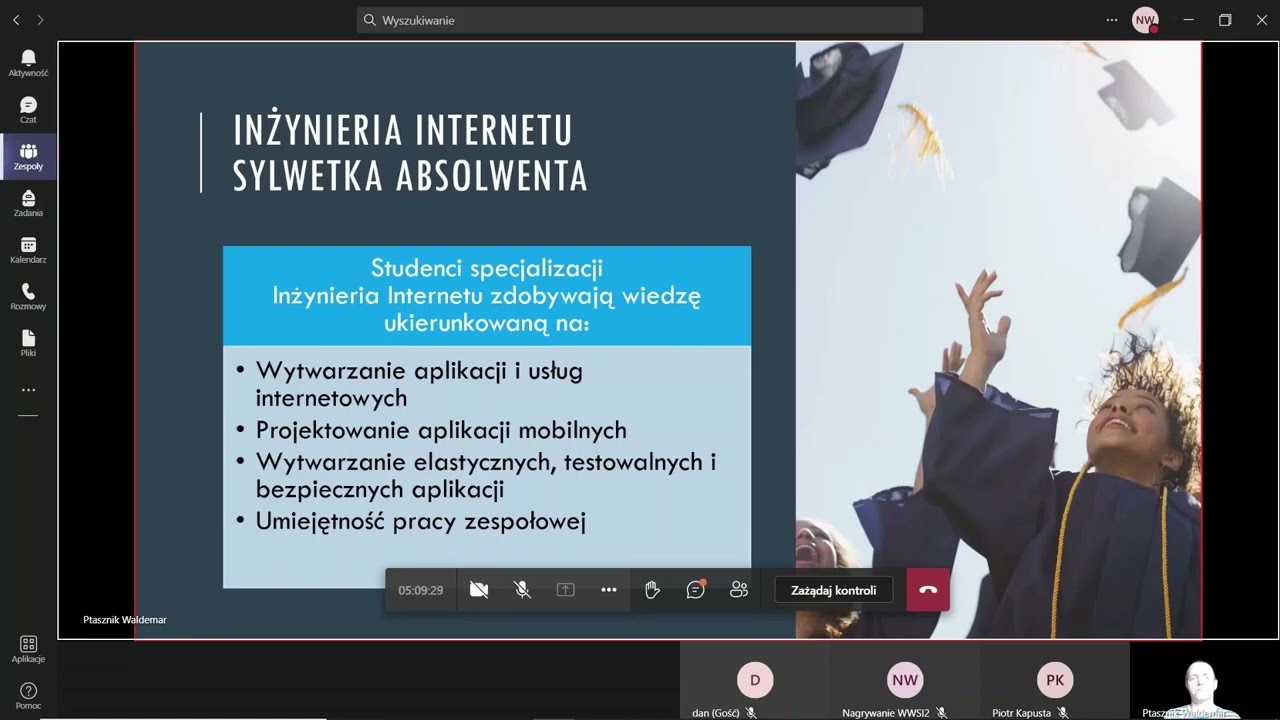The width and height of the screenshot is (1280, 720).
Task: Click the Ptasznik Waldemar presenter label
Action: [x=125, y=620]
